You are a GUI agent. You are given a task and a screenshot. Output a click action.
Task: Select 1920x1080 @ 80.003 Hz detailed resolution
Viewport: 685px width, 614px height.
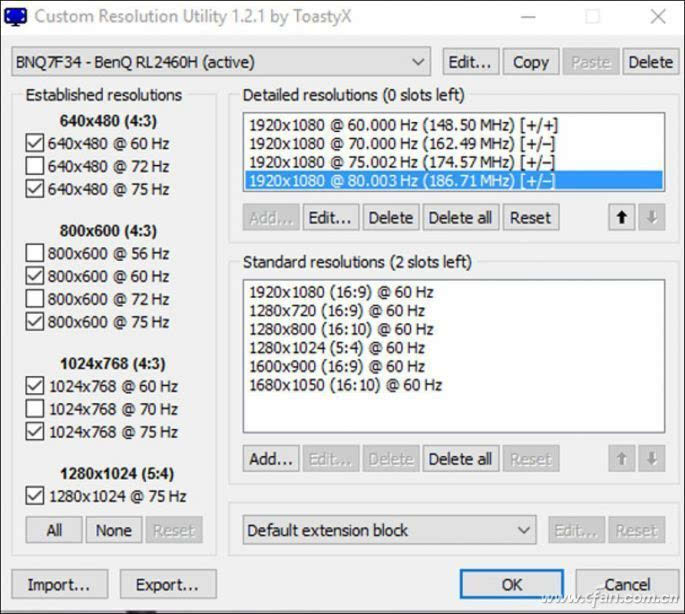pos(453,180)
